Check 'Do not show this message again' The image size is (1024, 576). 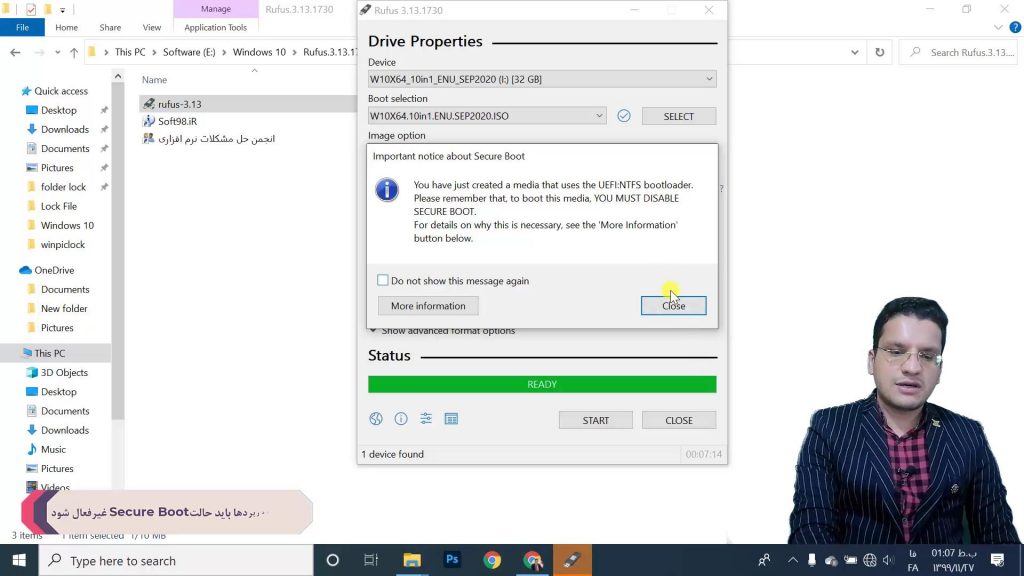[x=383, y=280]
